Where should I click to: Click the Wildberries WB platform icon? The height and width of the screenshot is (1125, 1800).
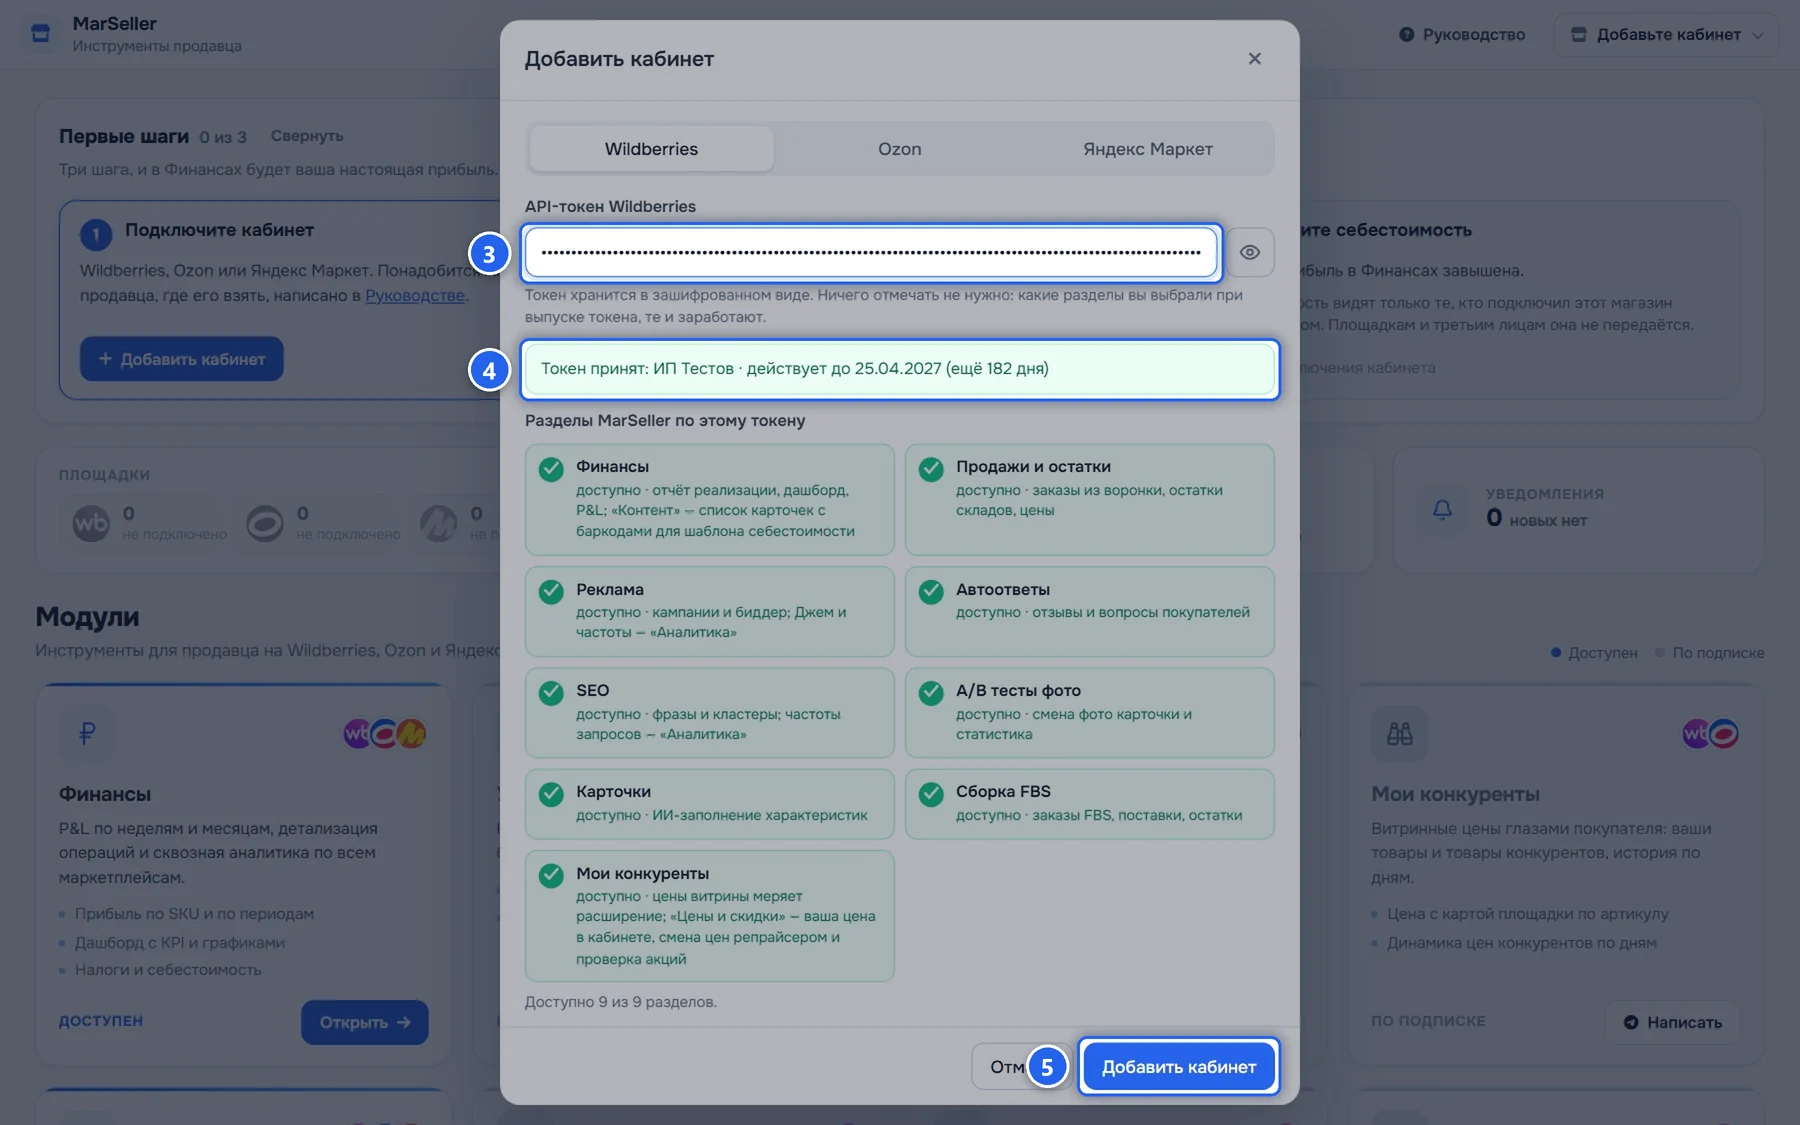pyautogui.click(x=91, y=523)
